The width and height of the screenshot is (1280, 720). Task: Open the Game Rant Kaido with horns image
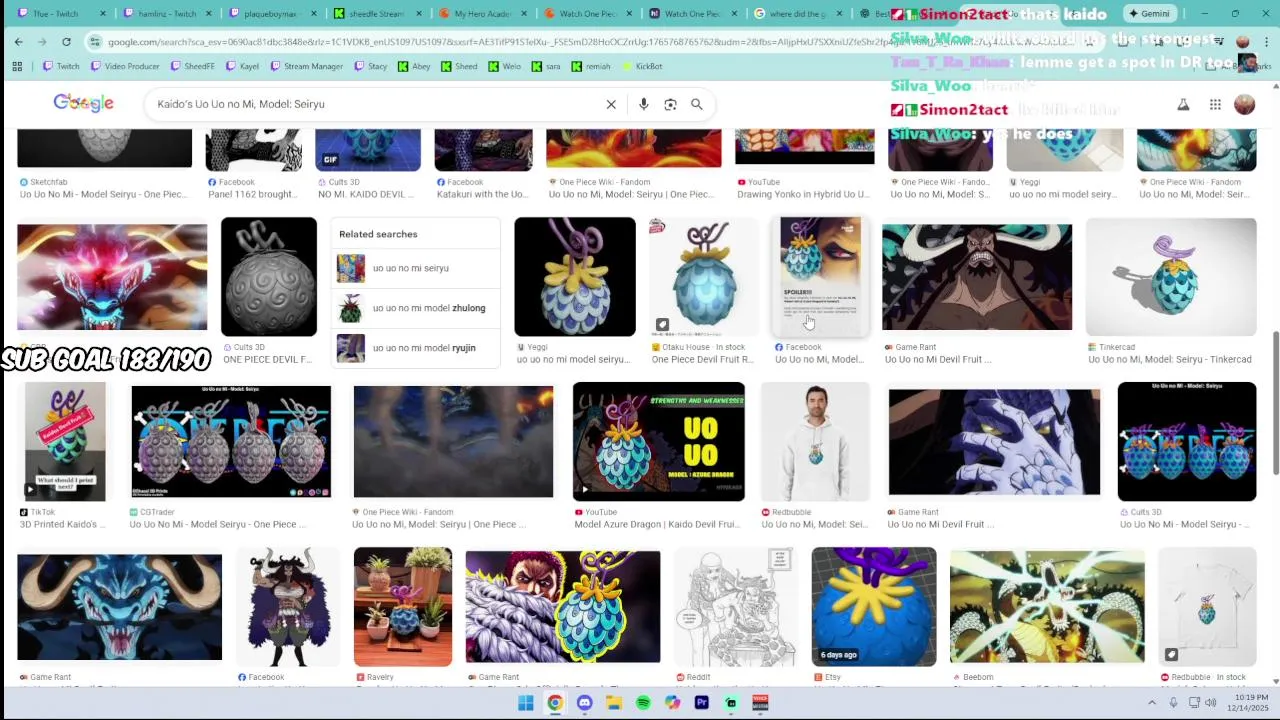tap(977, 277)
